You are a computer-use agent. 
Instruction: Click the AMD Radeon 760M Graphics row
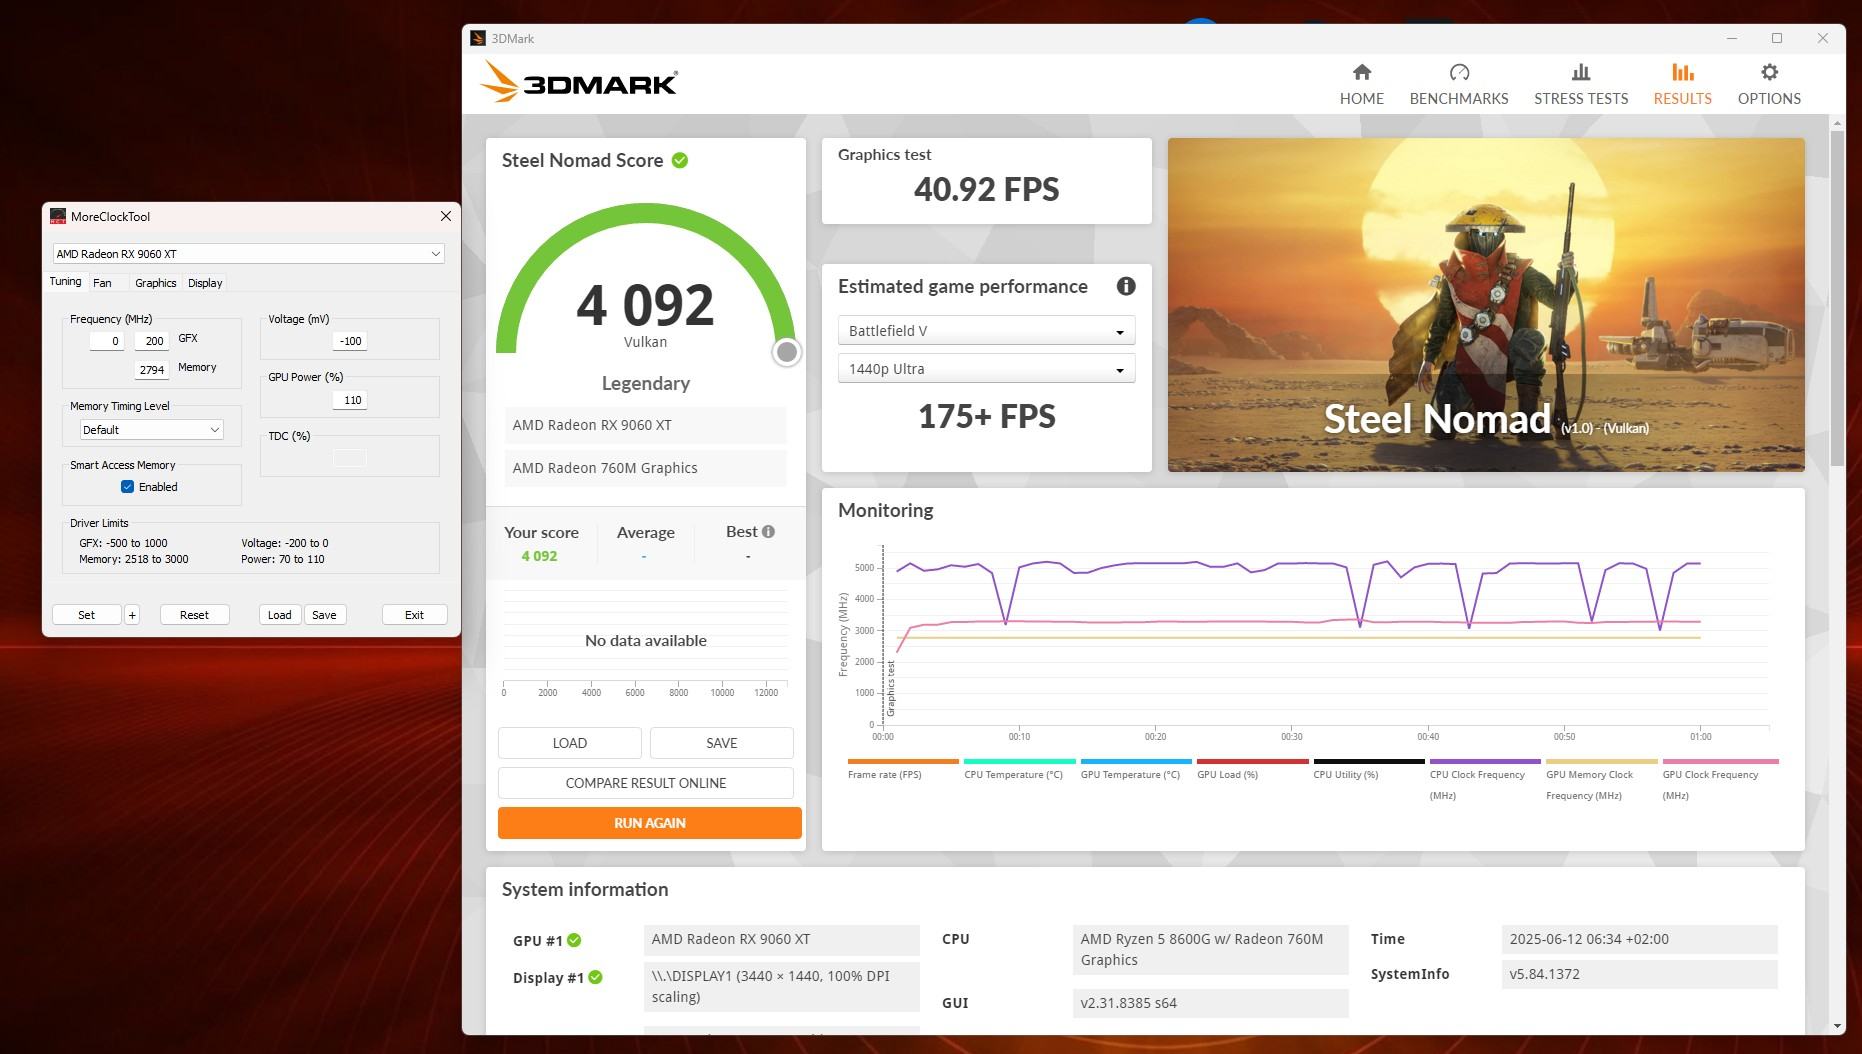click(x=646, y=468)
